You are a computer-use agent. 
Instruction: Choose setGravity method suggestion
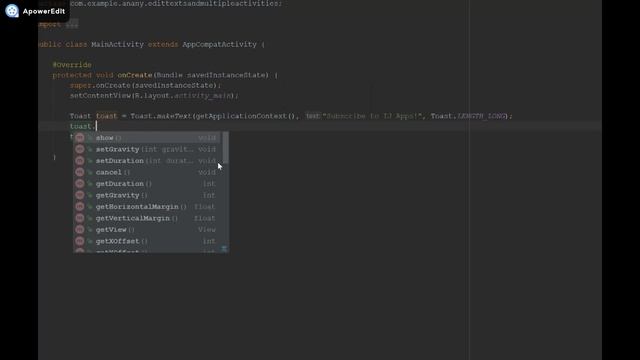pyautogui.click(x=147, y=149)
